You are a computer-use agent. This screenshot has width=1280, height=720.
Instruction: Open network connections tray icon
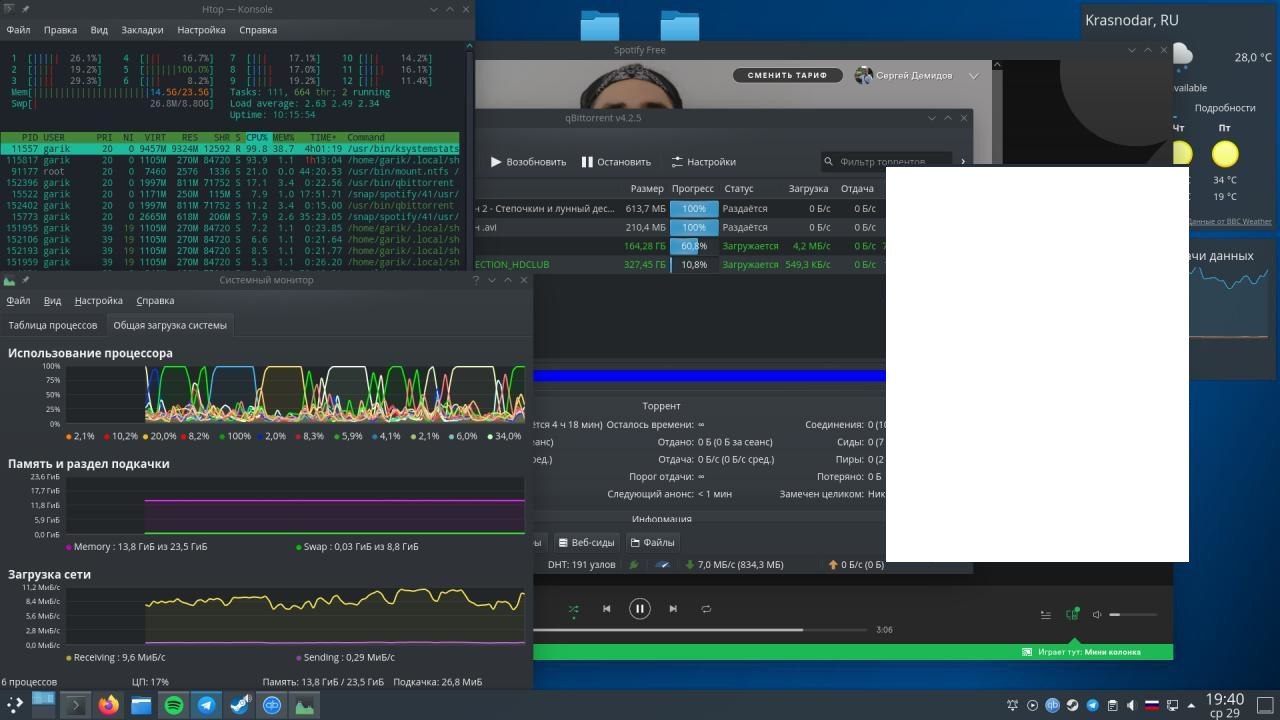coord(1172,705)
